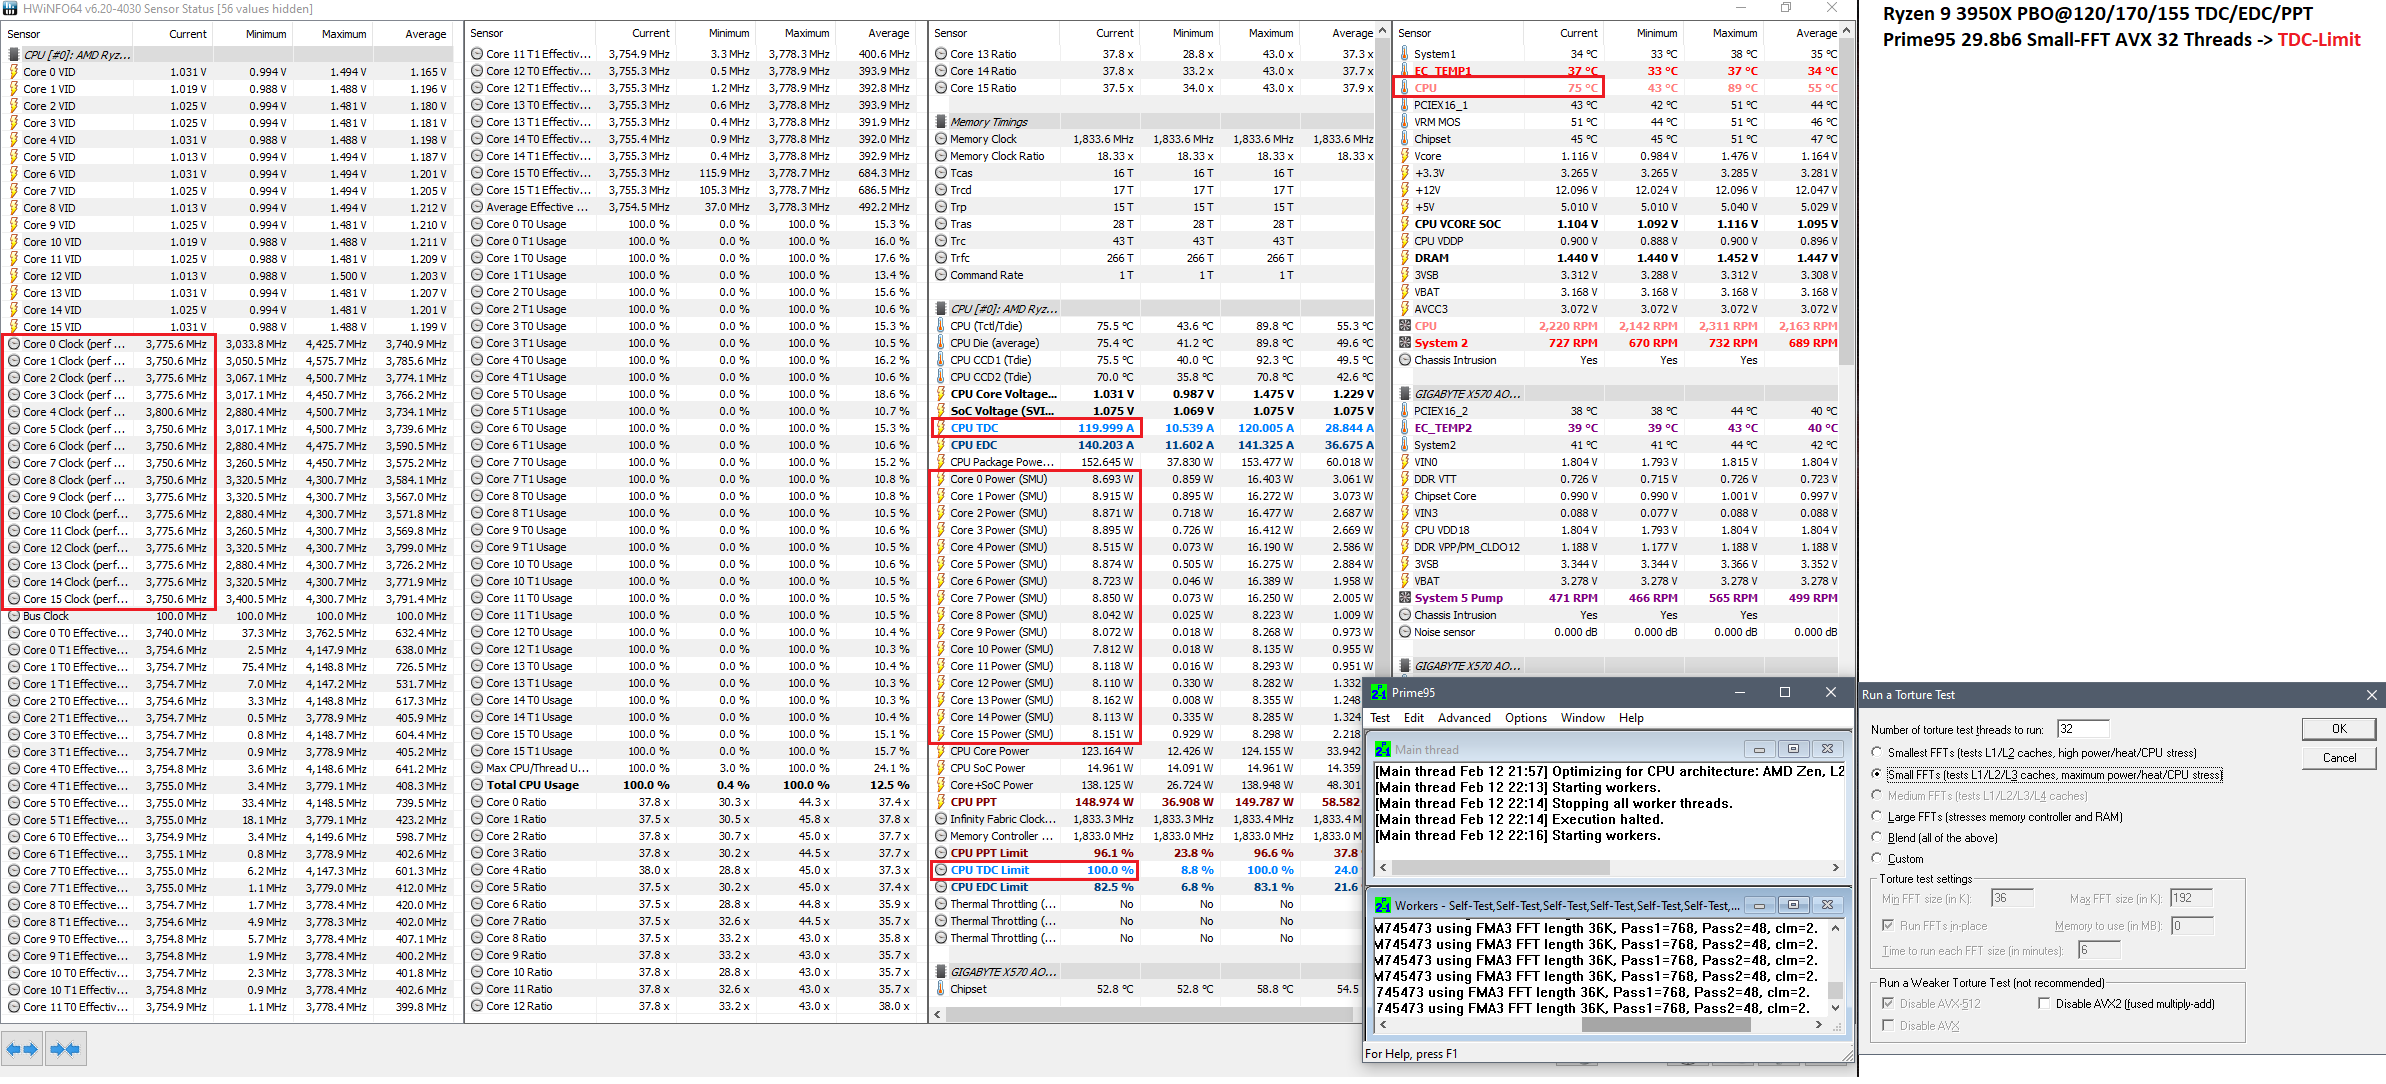Select the DRAM voltage row

[x=1618, y=258]
